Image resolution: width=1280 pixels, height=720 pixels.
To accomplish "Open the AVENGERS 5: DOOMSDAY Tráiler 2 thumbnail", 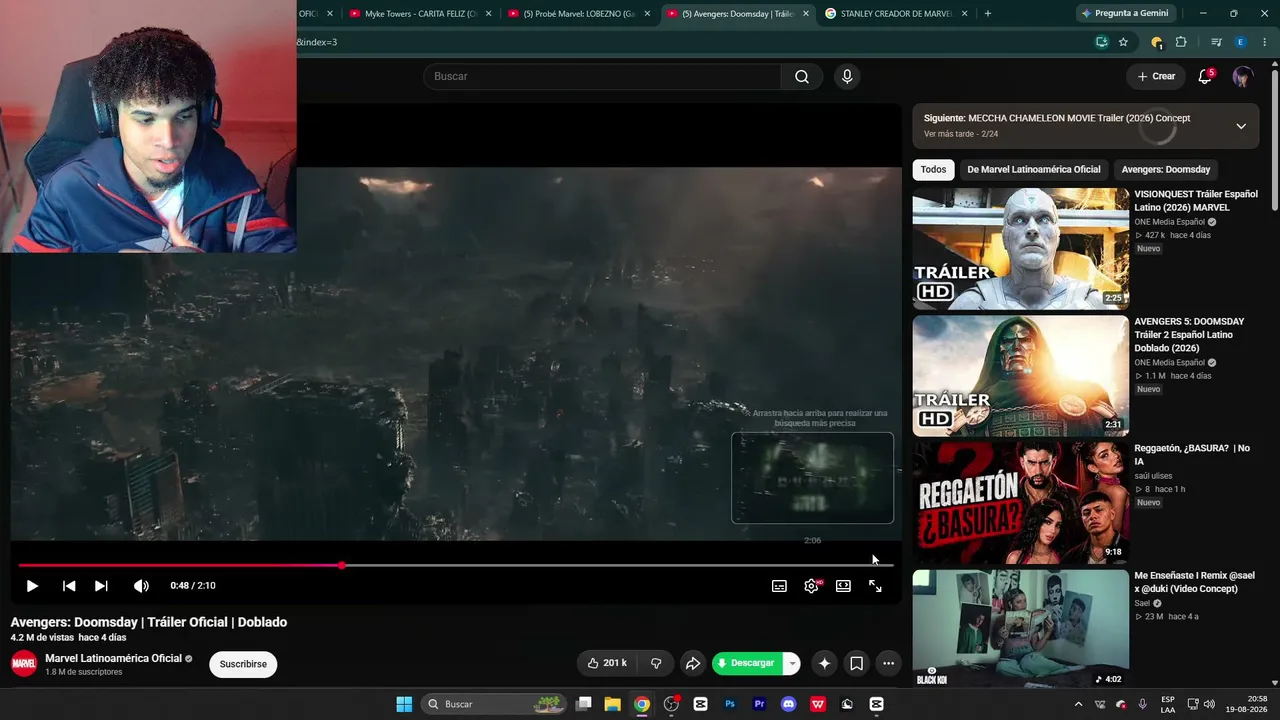I will 1020,376.
